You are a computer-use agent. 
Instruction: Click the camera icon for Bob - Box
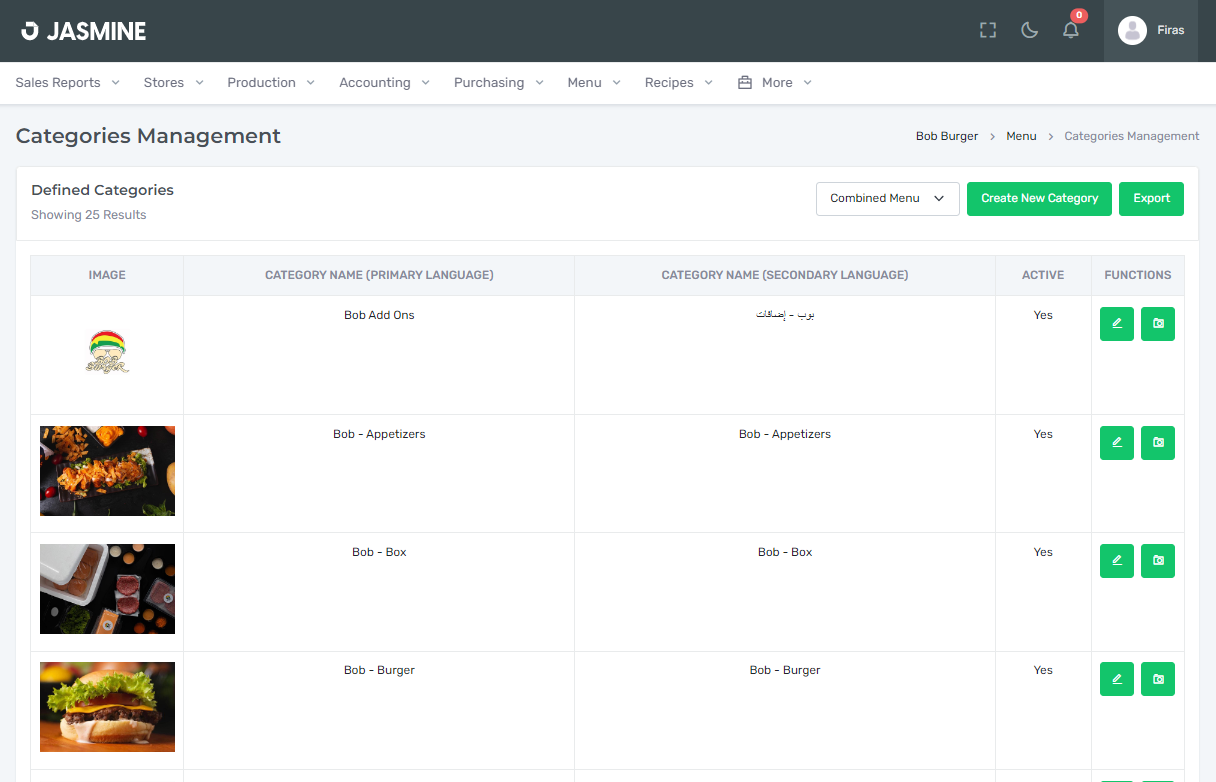coord(1157,560)
